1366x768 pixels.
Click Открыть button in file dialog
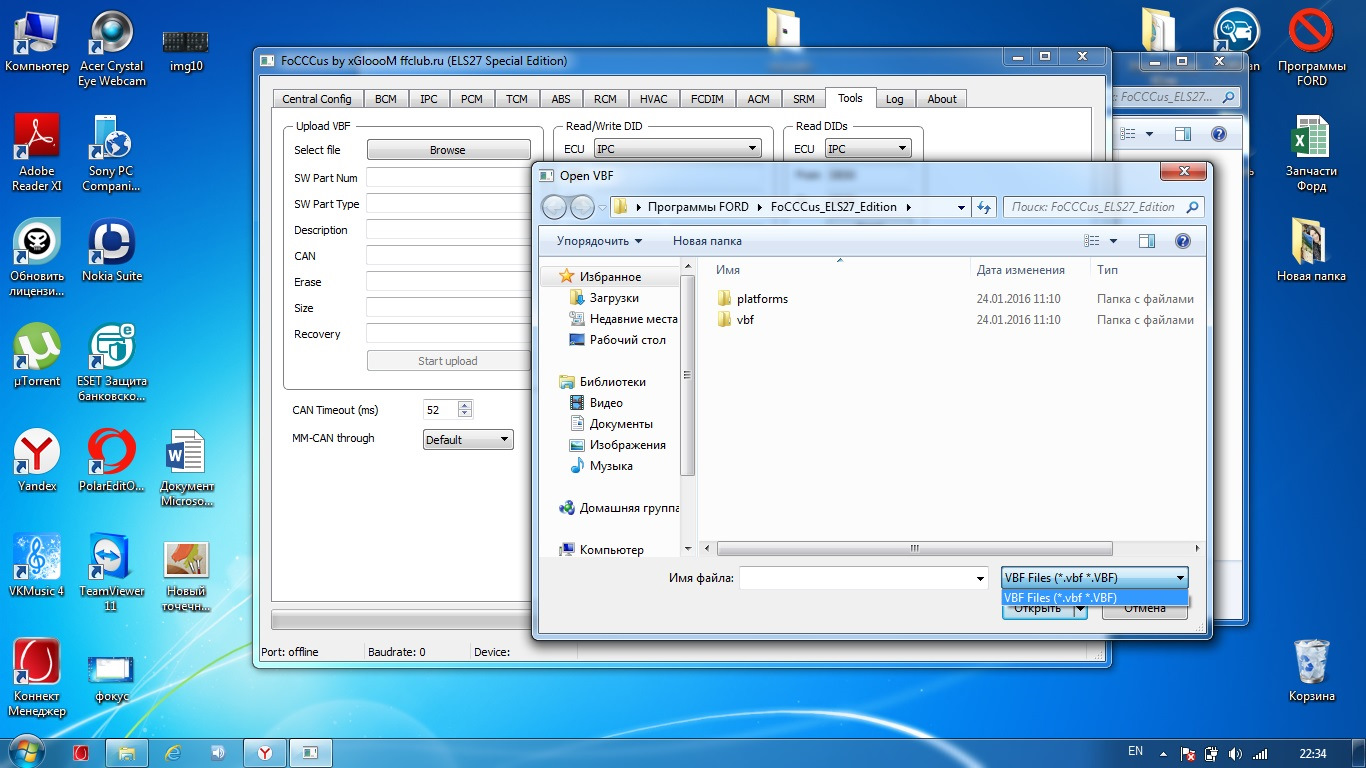point(1037,608)
